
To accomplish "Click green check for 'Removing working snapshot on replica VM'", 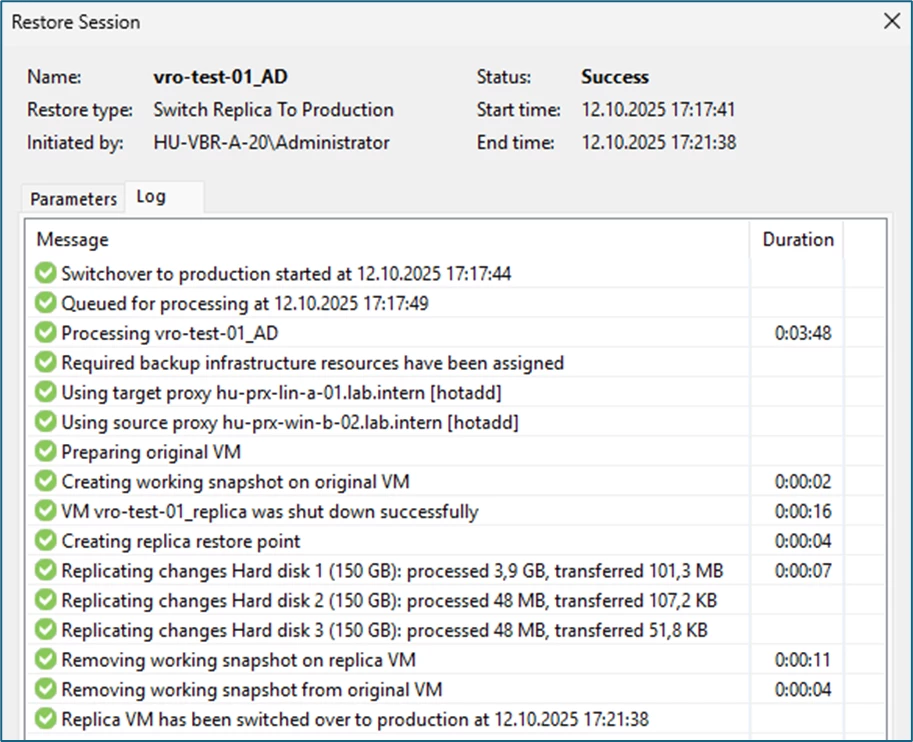I will point(46,660).
